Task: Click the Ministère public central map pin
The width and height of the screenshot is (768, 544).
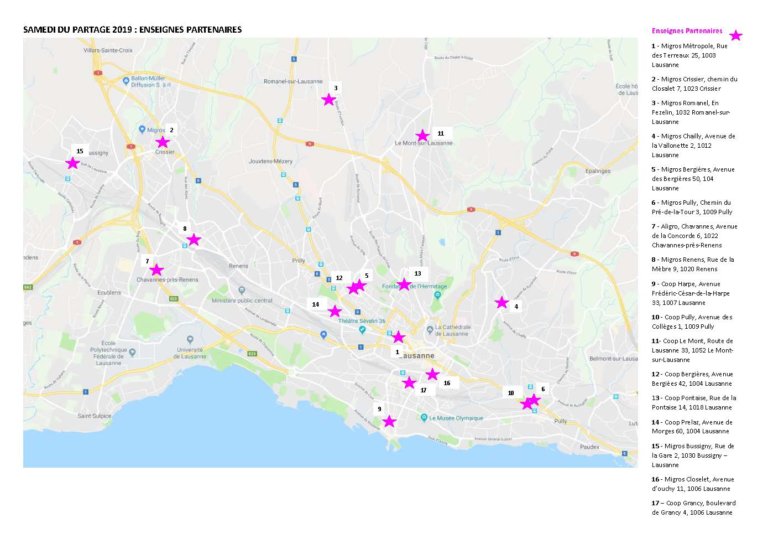Action: click(x=241, y=290)
